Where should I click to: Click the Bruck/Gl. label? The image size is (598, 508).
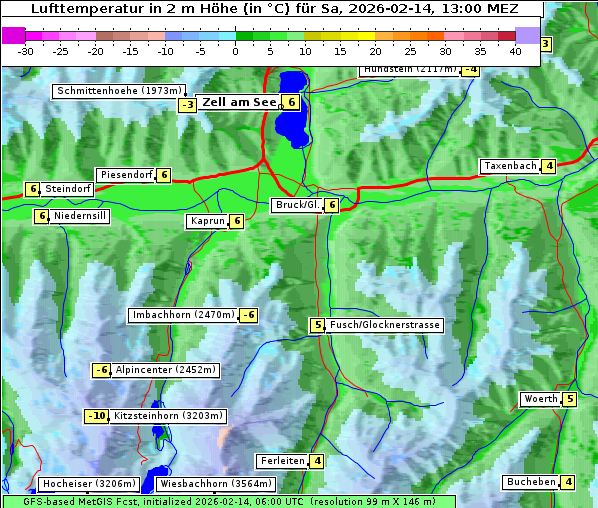(297, 205)
